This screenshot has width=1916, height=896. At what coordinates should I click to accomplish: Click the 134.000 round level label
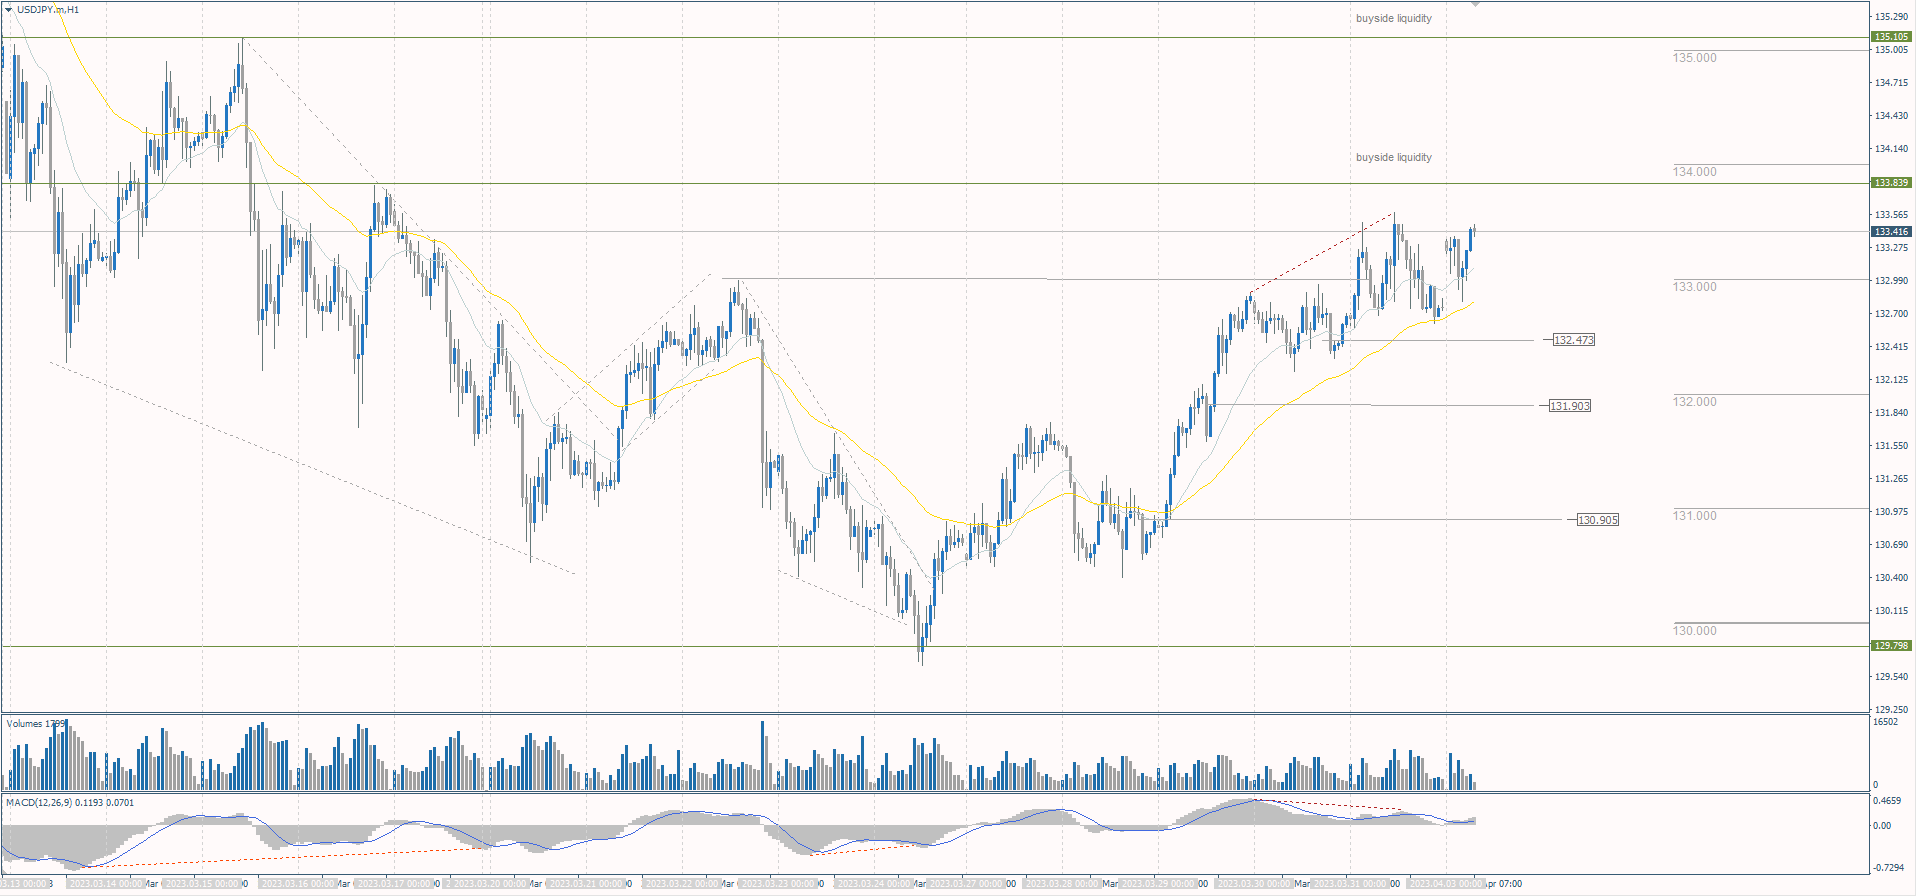click(x=1695, y=172)
